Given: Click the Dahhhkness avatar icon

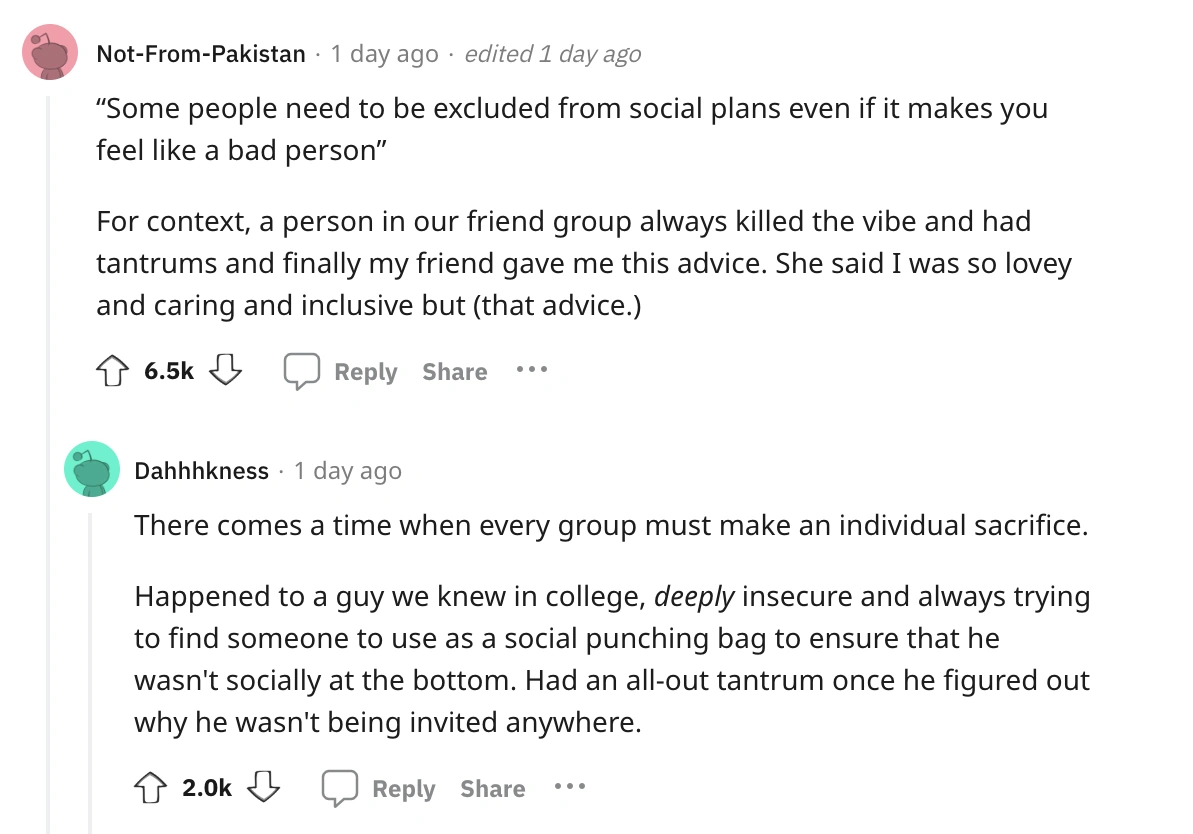Looking at the screenshot, I should [92, 469].
